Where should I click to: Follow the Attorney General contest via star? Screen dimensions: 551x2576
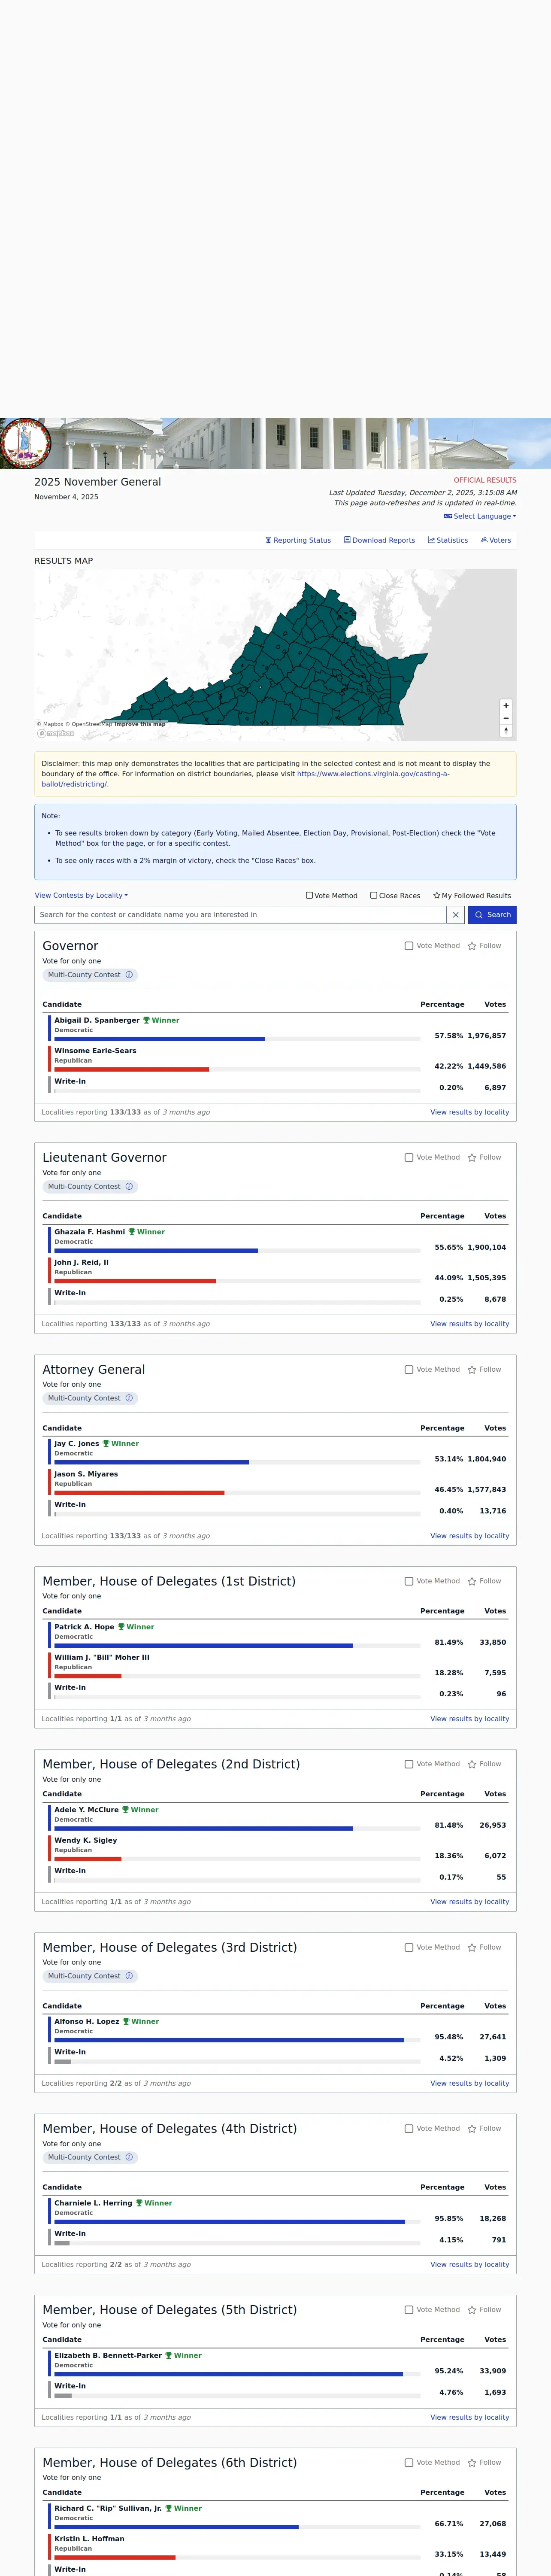(472, 1370)
